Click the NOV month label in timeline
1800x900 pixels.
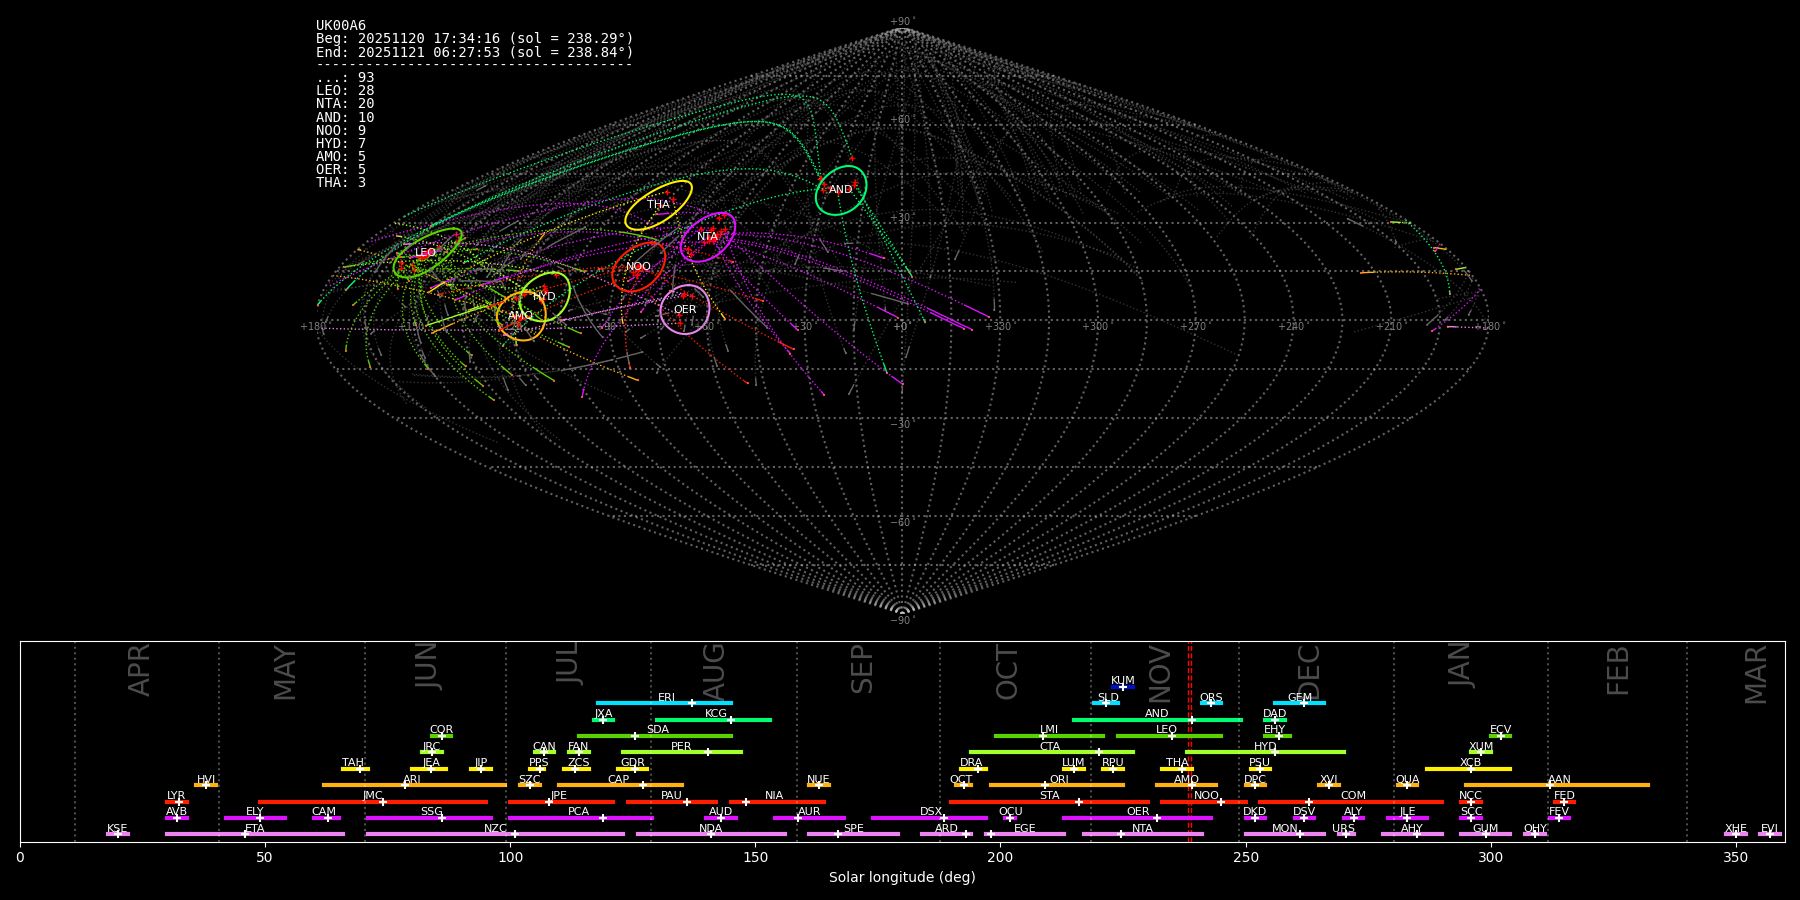click(1160, 674)
